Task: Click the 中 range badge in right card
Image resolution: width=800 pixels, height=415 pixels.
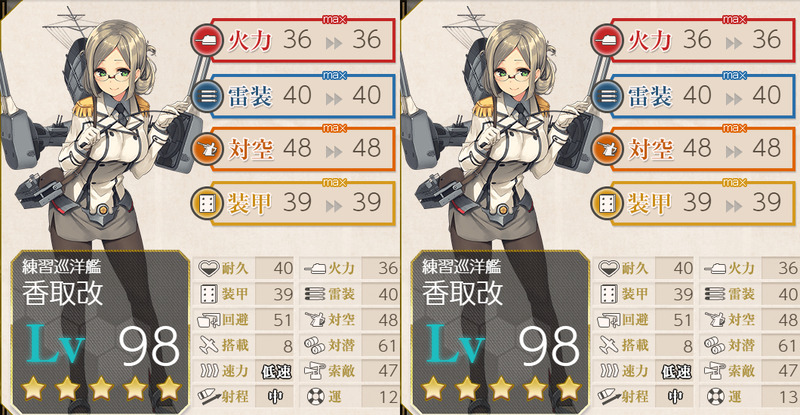Action: pos(676,396)
